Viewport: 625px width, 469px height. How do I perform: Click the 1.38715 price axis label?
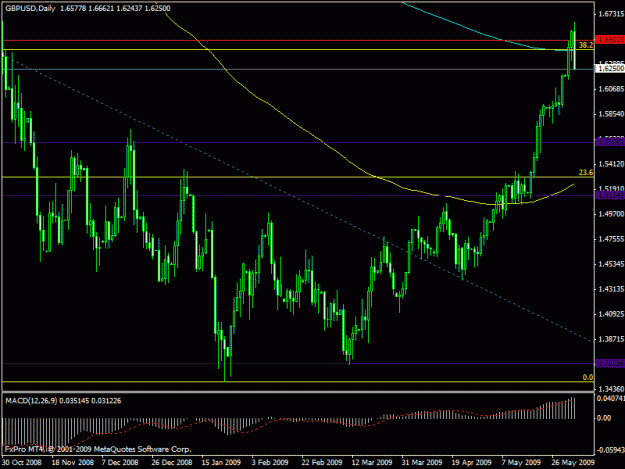pos(611,339)
